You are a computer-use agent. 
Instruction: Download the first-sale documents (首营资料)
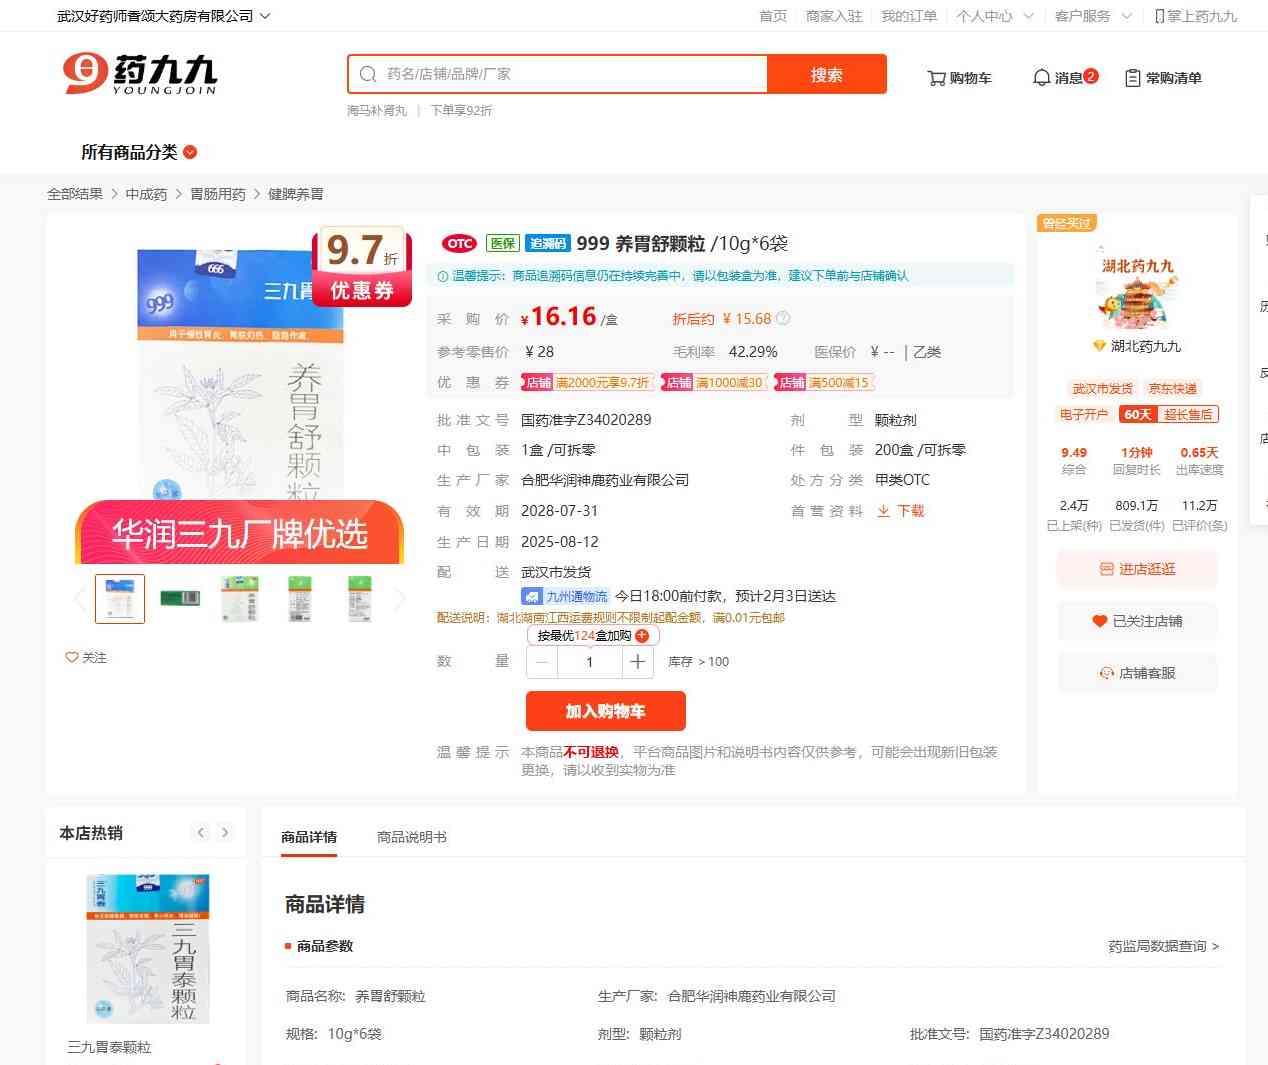[901, 511]
